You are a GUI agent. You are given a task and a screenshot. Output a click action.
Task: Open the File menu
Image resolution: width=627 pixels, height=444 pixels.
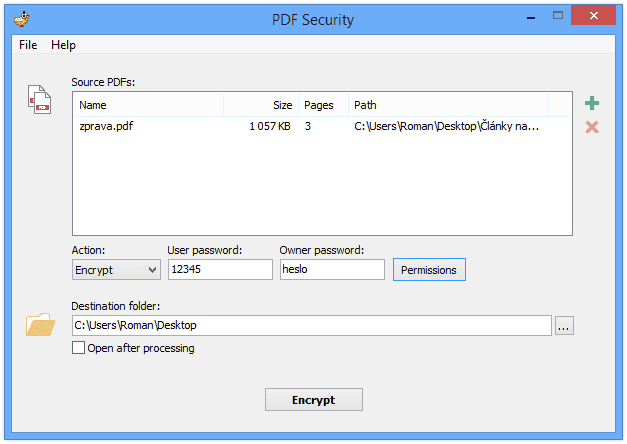click(x=27, y=45)
